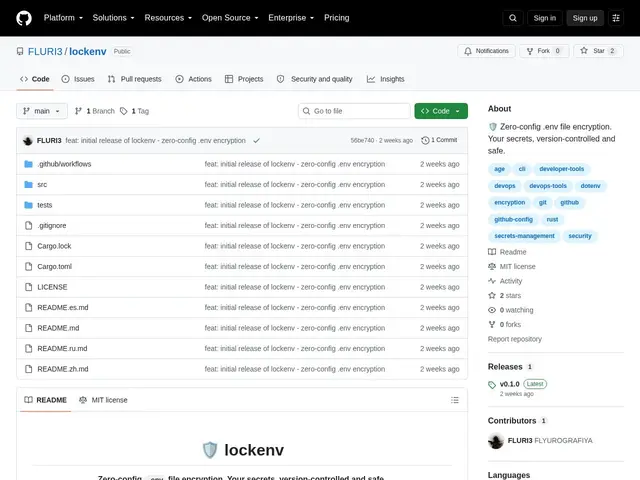640x480 pixels.
Task: Switch to the Issues tab
Action: (x=78, y=79)
